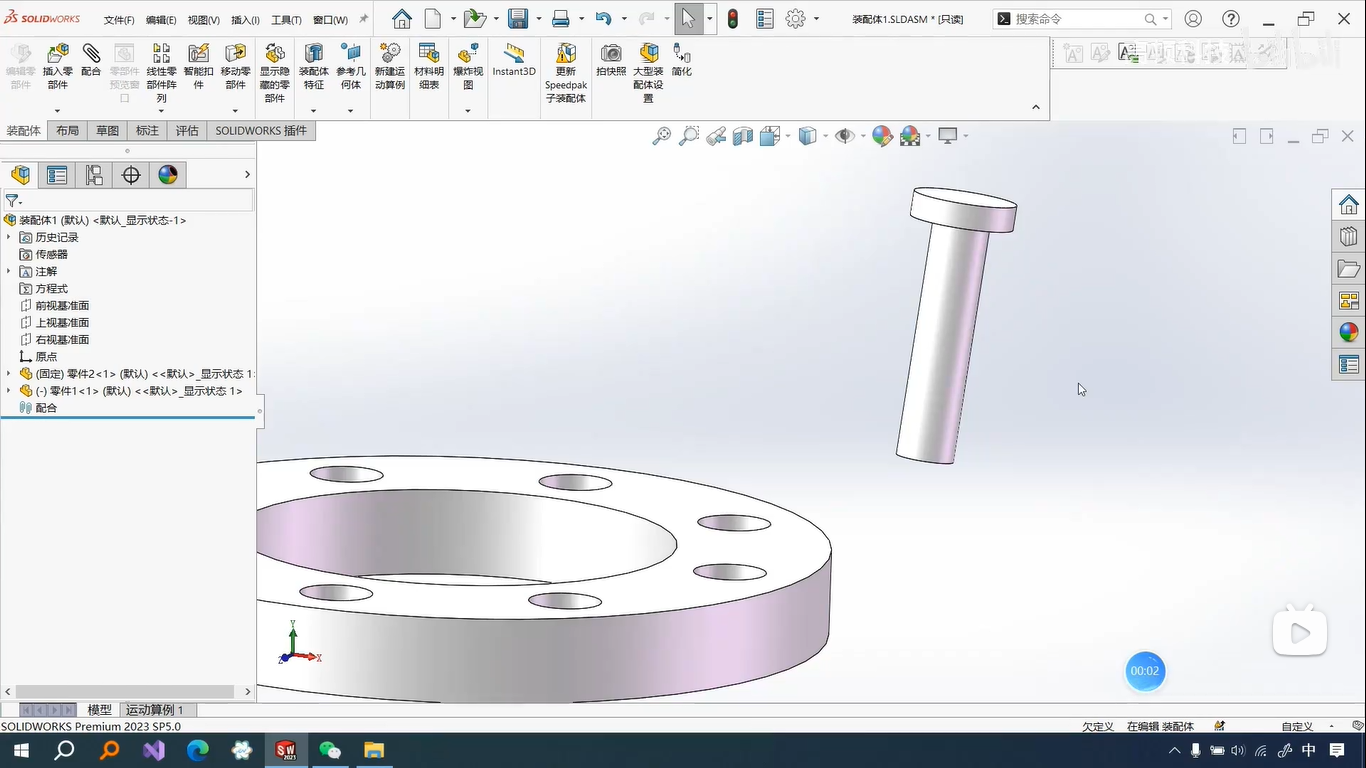
Task: Select the 配合 (Mate) paperclip tool
Action: [x=91, y=54]
